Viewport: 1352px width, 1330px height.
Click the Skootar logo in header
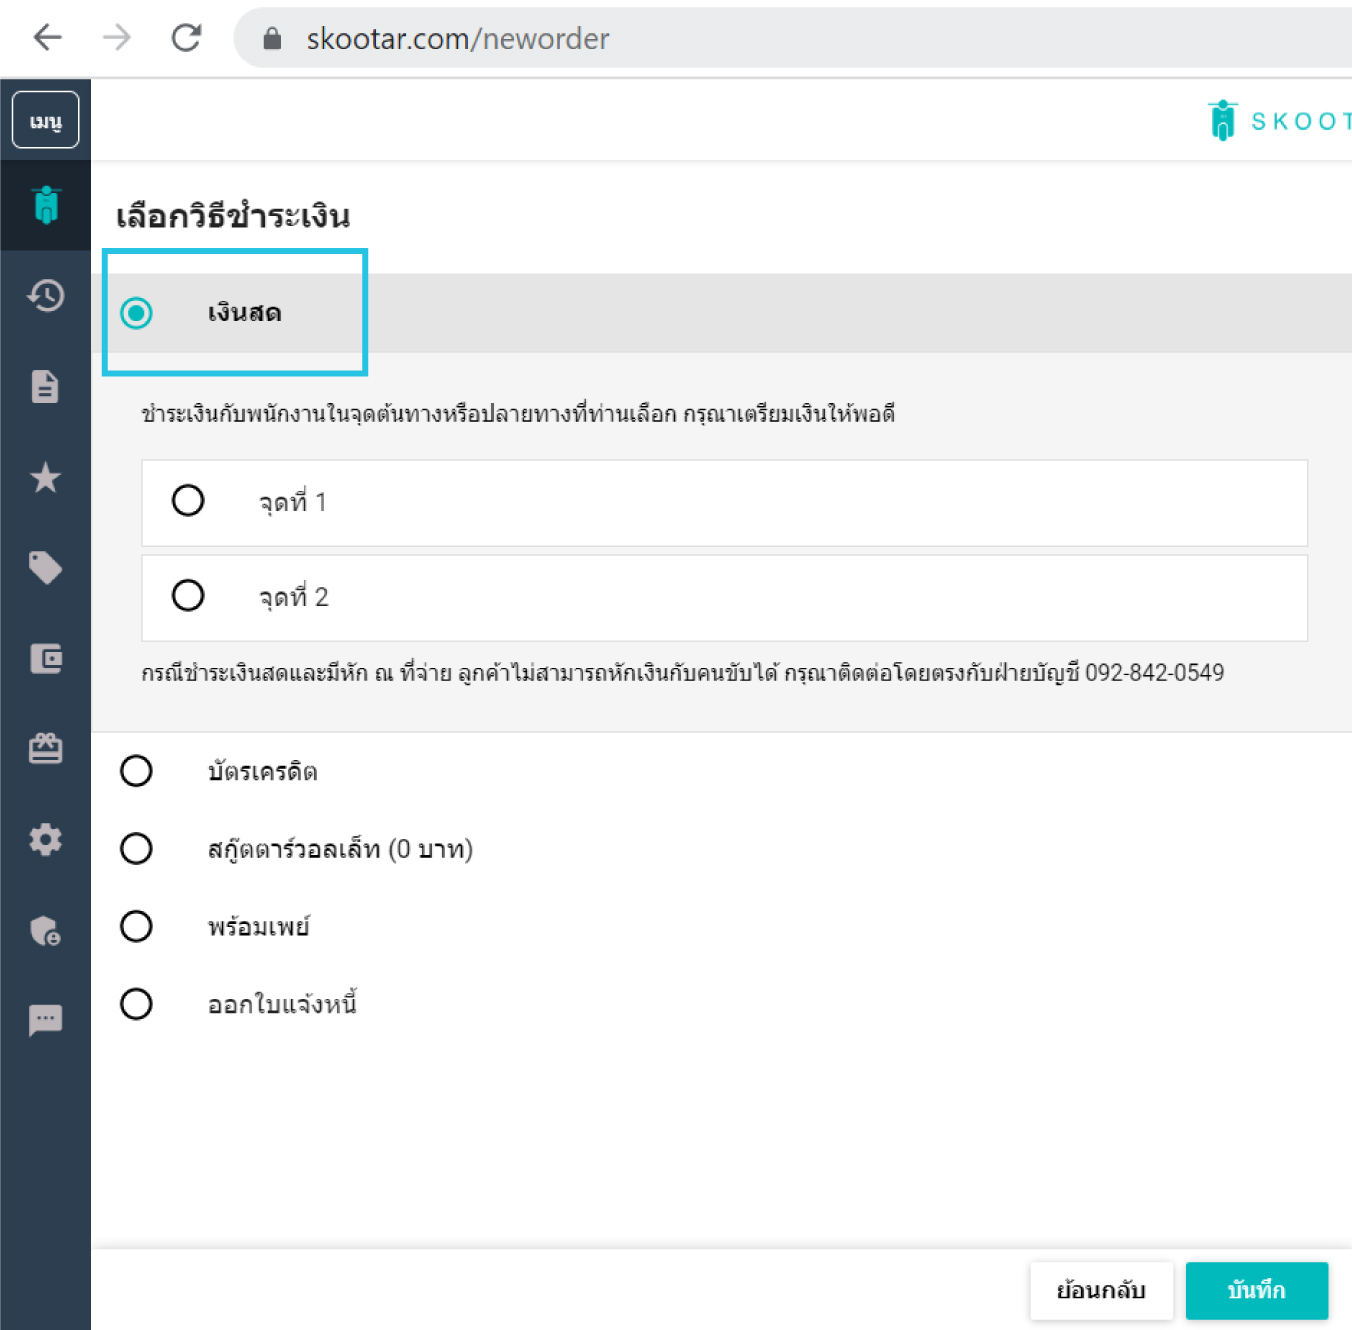coord(1279,121)
